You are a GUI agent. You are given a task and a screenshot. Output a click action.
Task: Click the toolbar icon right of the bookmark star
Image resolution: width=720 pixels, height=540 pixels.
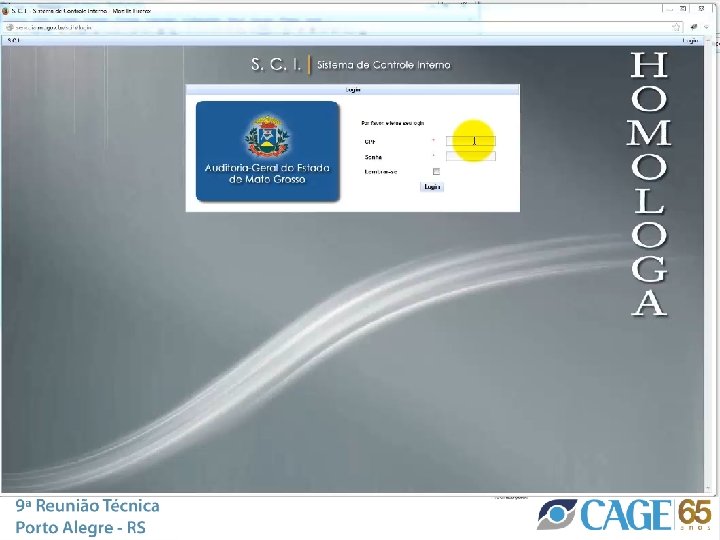coord(694,27)
